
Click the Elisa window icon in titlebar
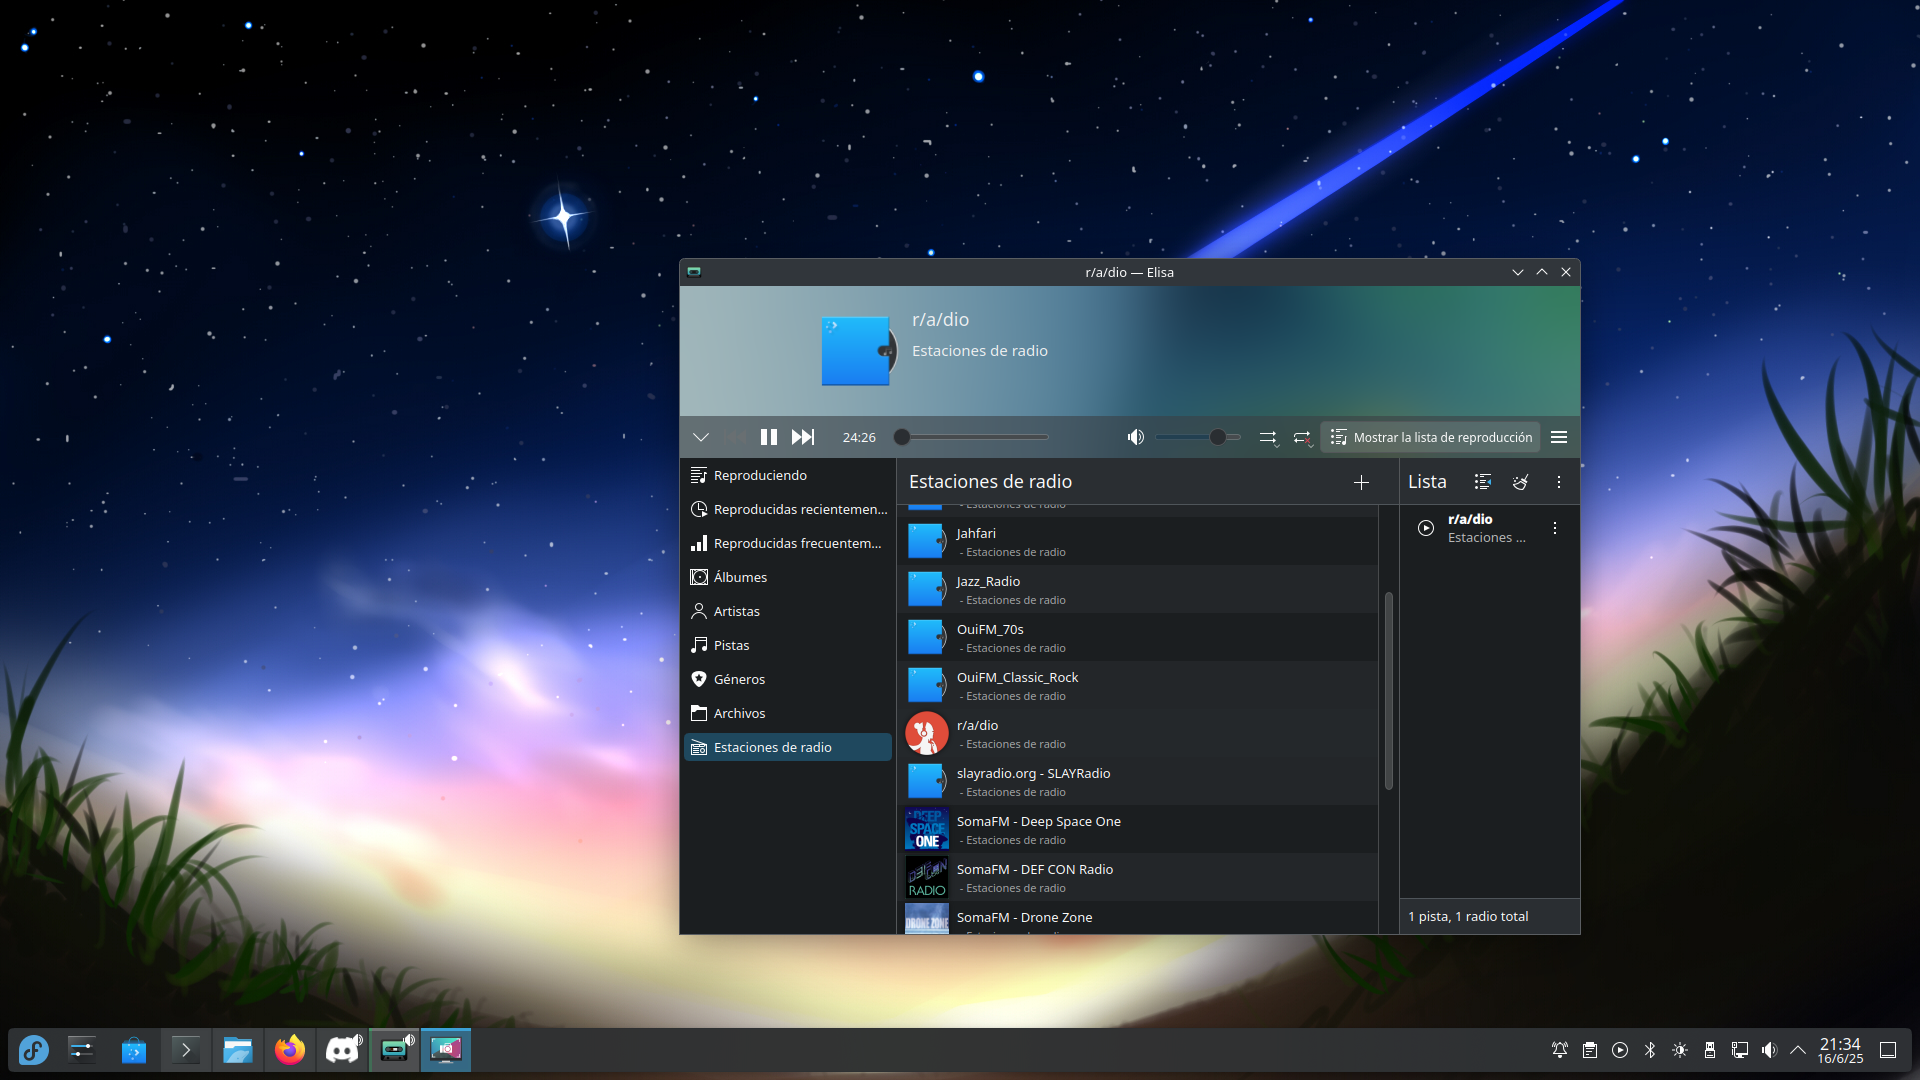tap(694, 272)
